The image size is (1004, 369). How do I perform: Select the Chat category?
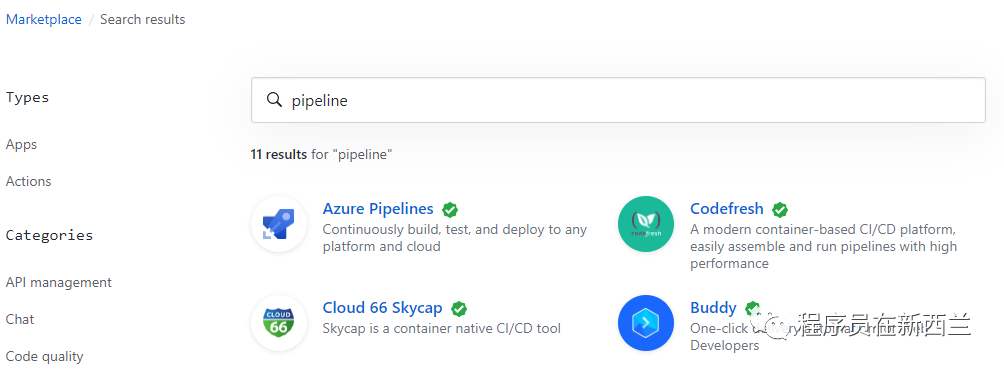(x=20, y=319)
